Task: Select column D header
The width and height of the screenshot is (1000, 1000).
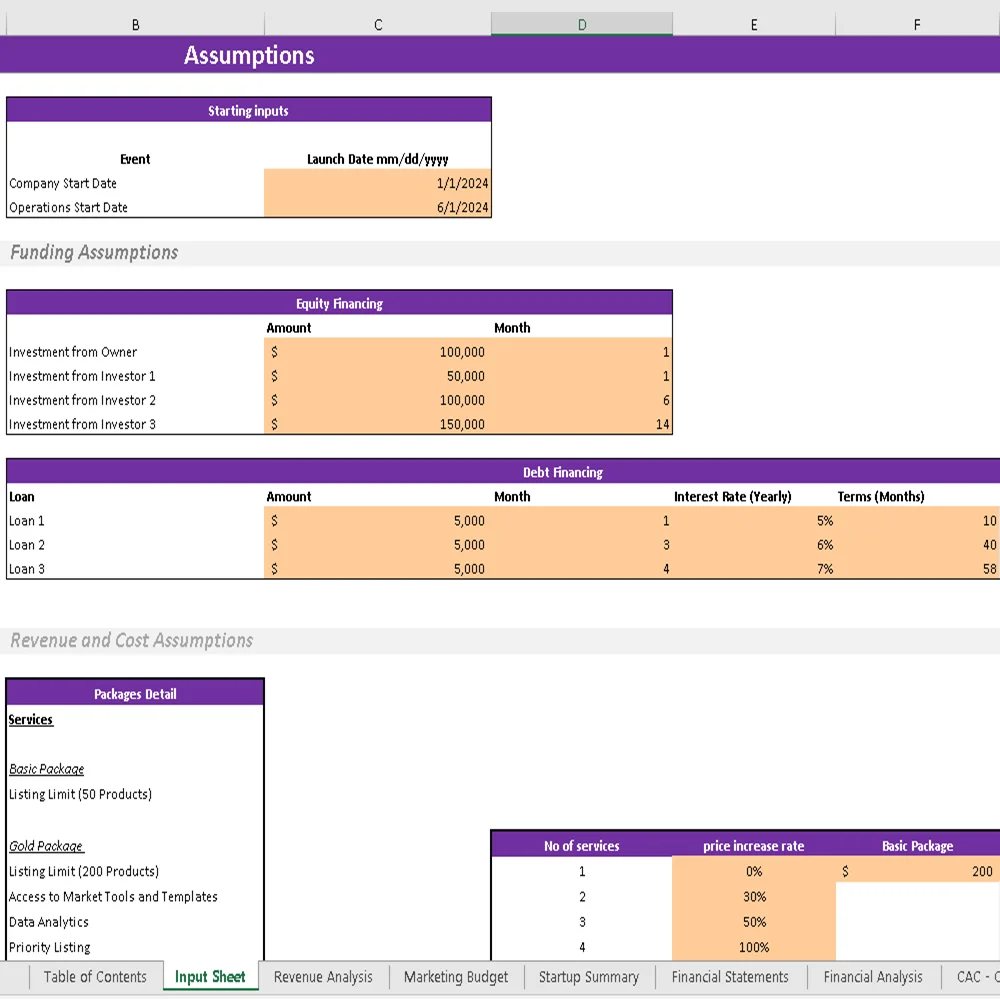Action: [x=581, y=24]
